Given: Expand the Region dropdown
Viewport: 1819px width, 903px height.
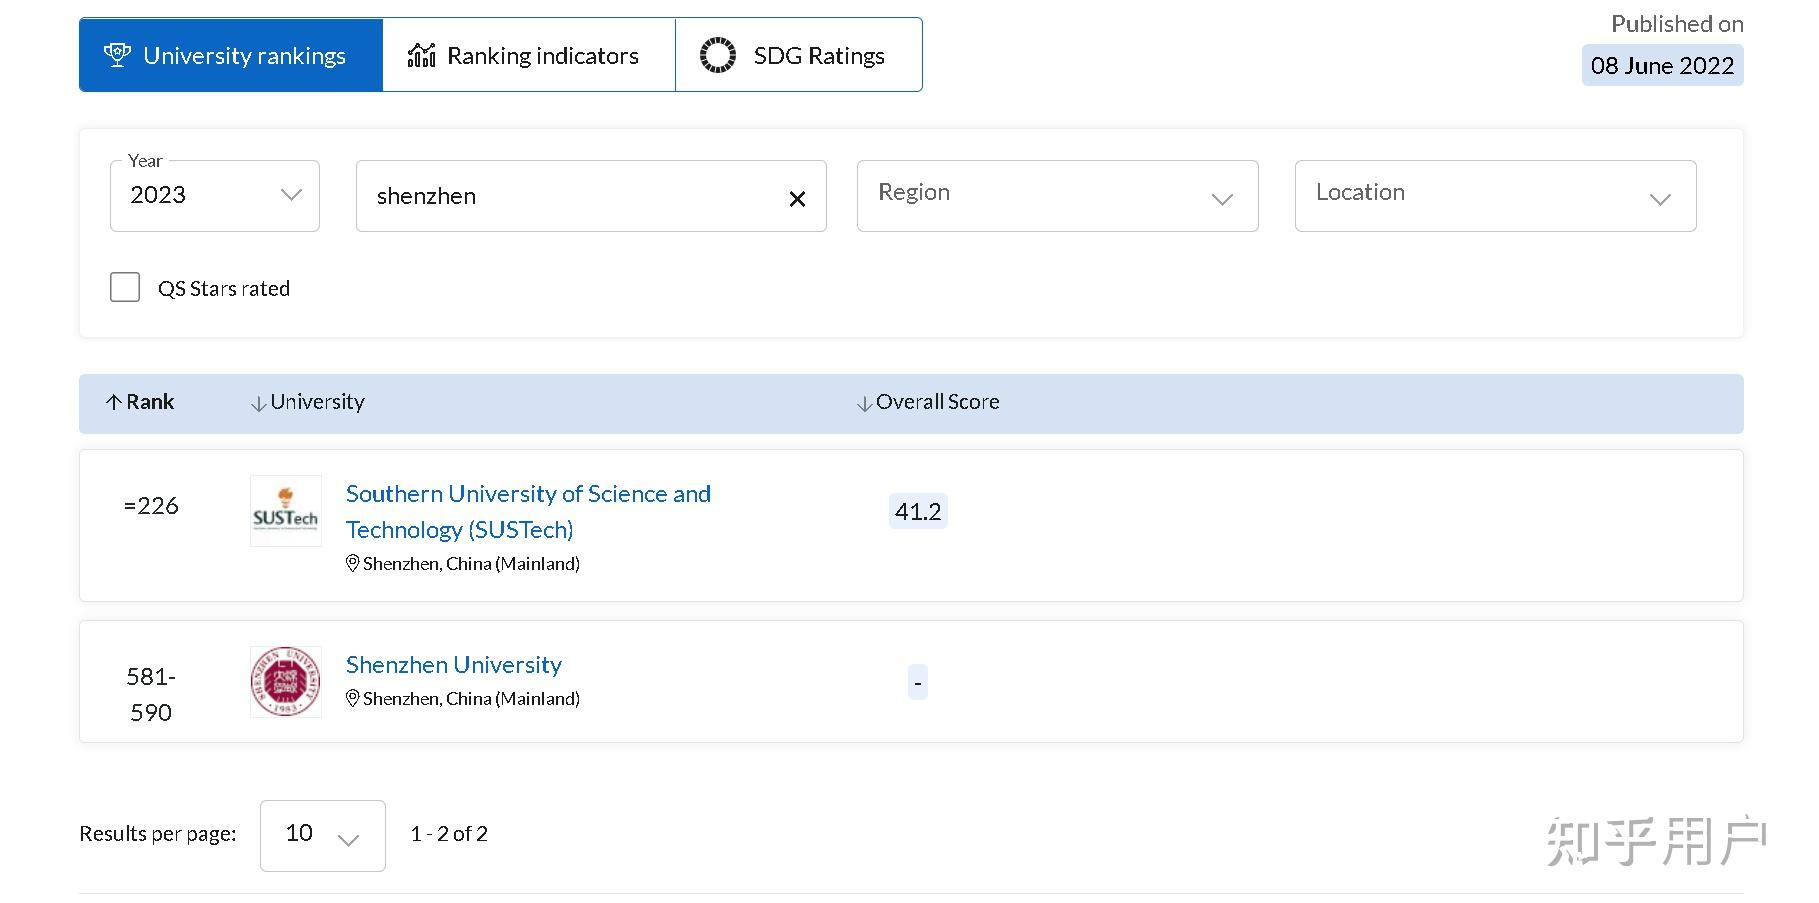Looking at the screenshot, I should 1057,196.
